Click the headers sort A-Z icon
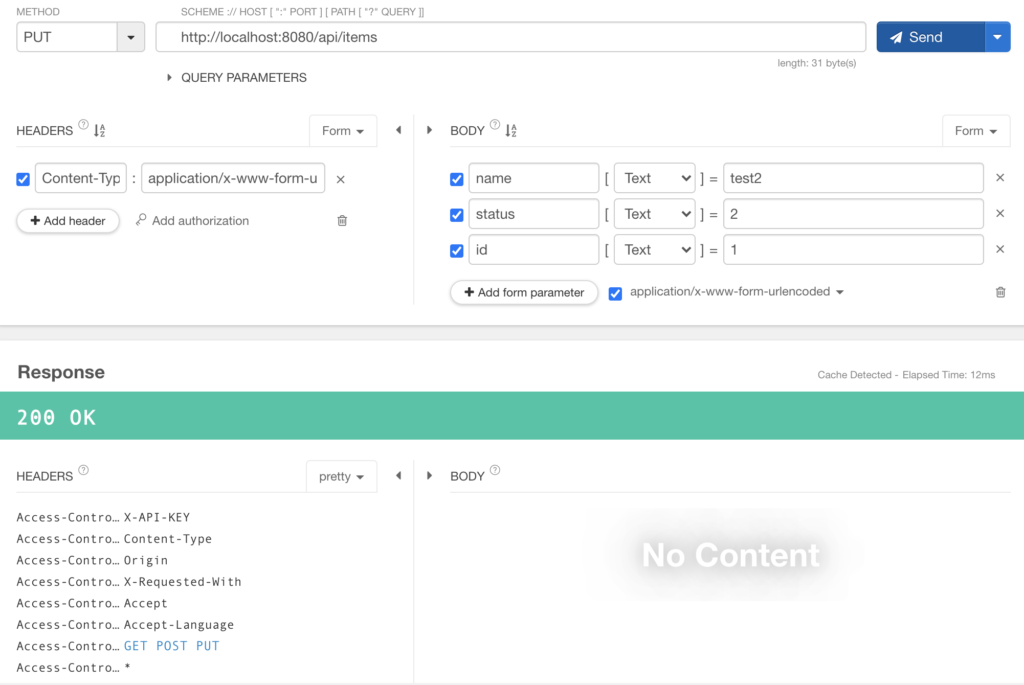 tap(99, 131)
